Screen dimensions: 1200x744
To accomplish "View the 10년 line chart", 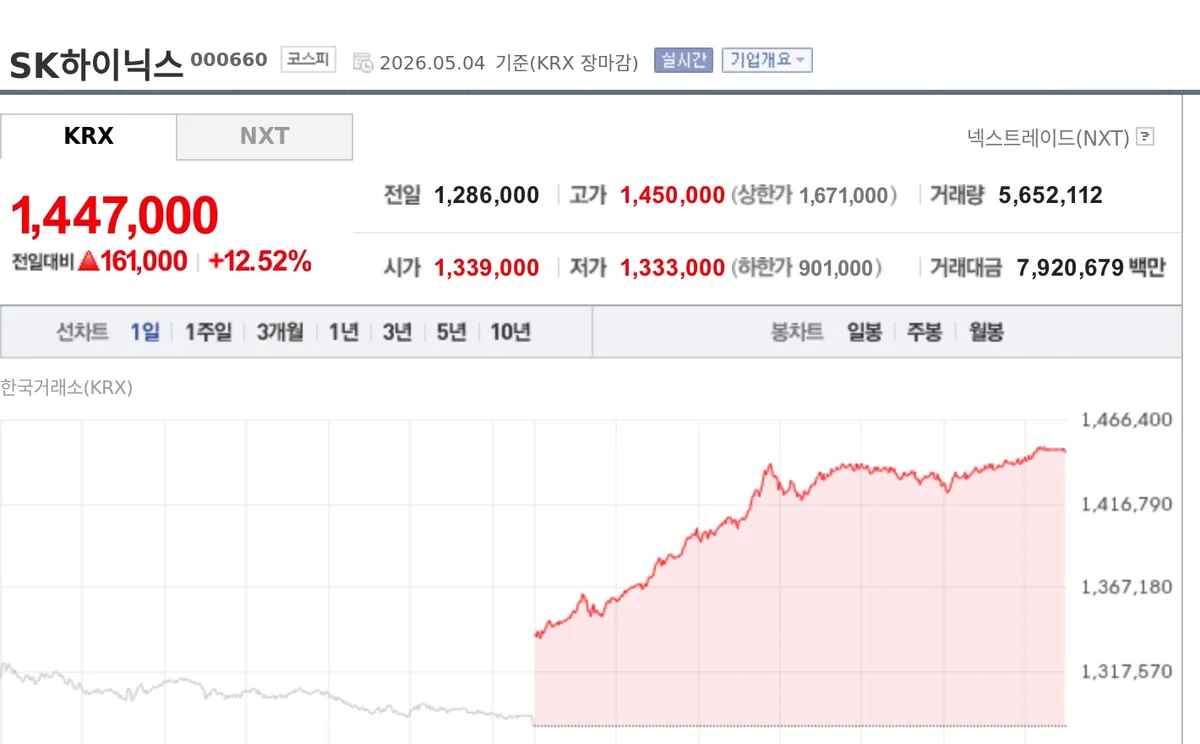I will tap(510, 332).
